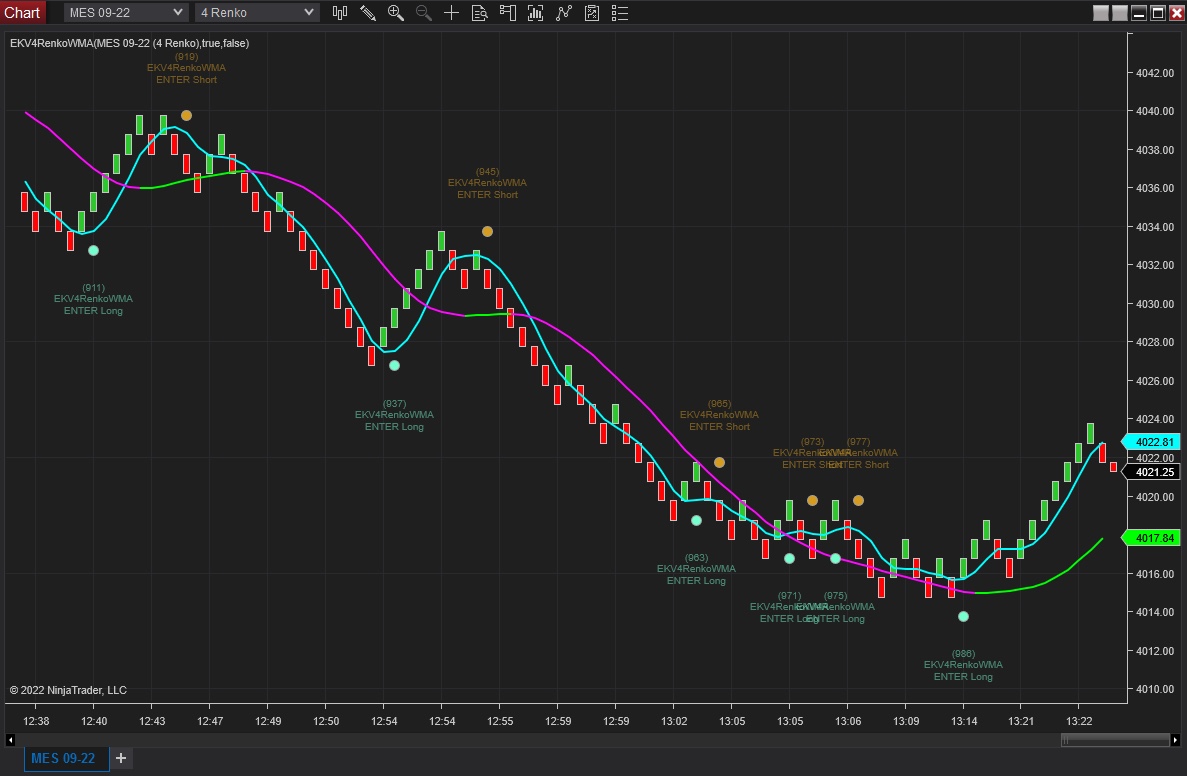Open the Indicators bar-chart icon
Screen dimensions: 1187x776
click(x=535, y=13)
